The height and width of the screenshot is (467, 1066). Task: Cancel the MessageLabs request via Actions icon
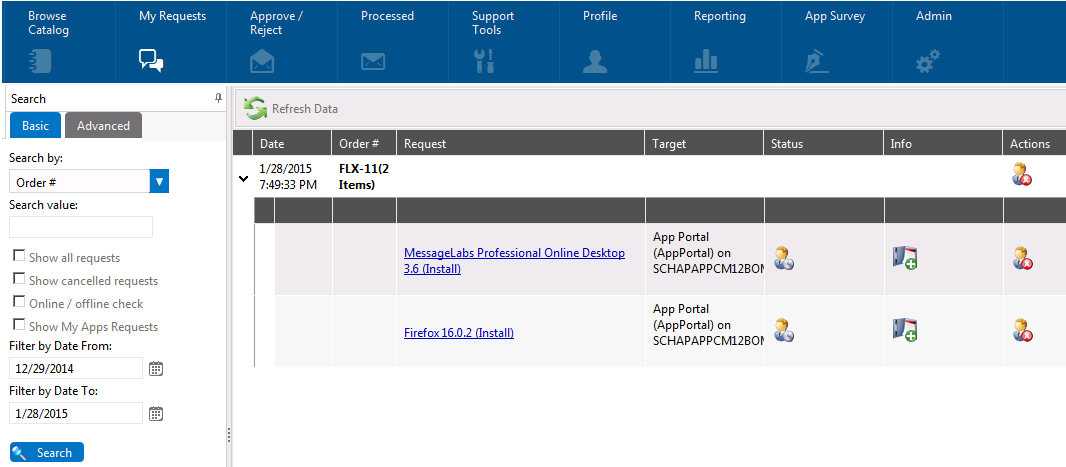coord(1022,258)
